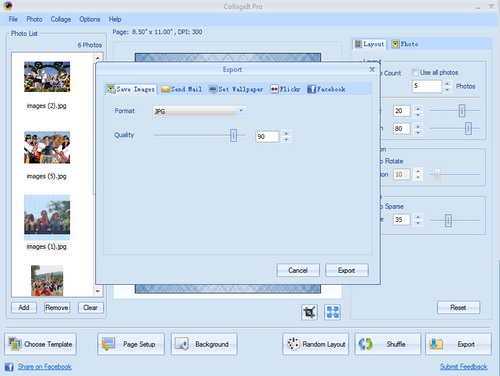Open the Collage menu
Screen dimensions: 500x376
61,19
